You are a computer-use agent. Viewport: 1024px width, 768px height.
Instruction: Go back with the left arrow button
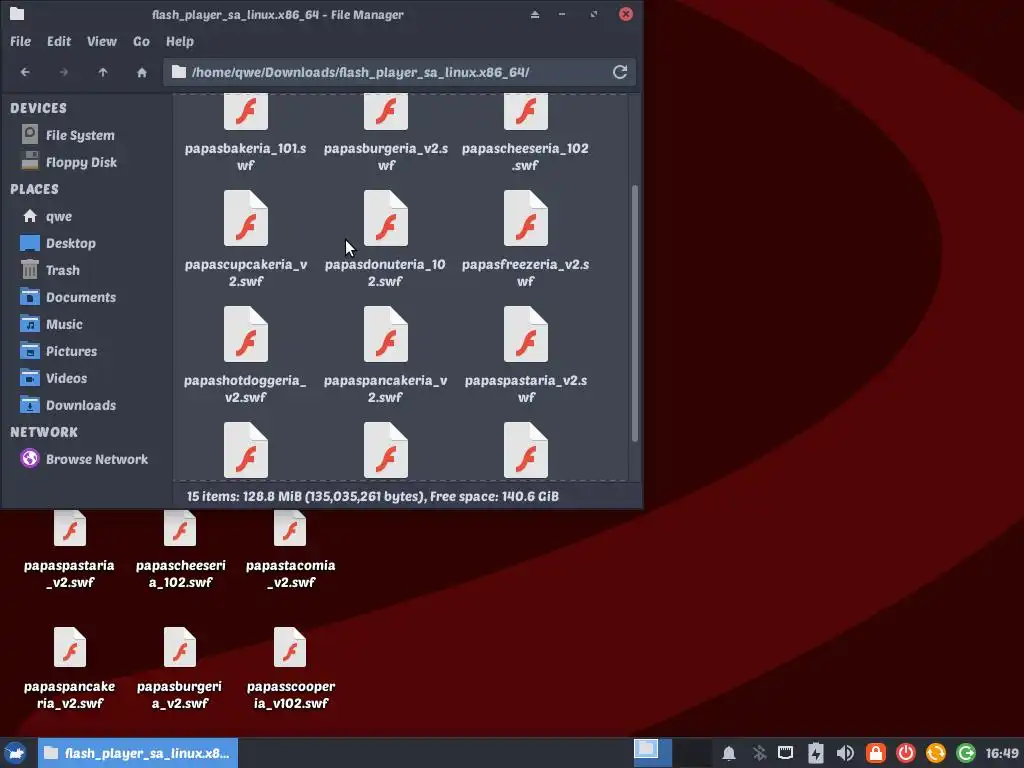(25, 72)
